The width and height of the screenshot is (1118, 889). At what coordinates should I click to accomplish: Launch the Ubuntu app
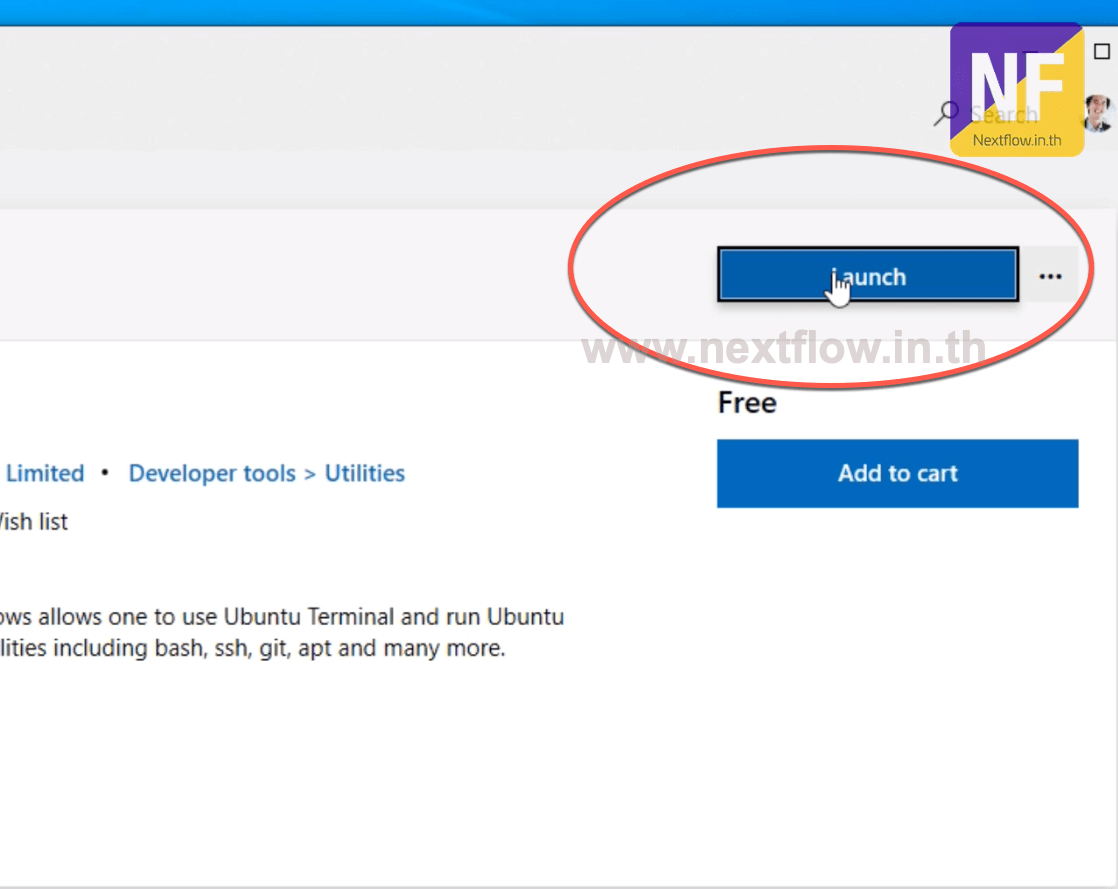click(868, 275)
